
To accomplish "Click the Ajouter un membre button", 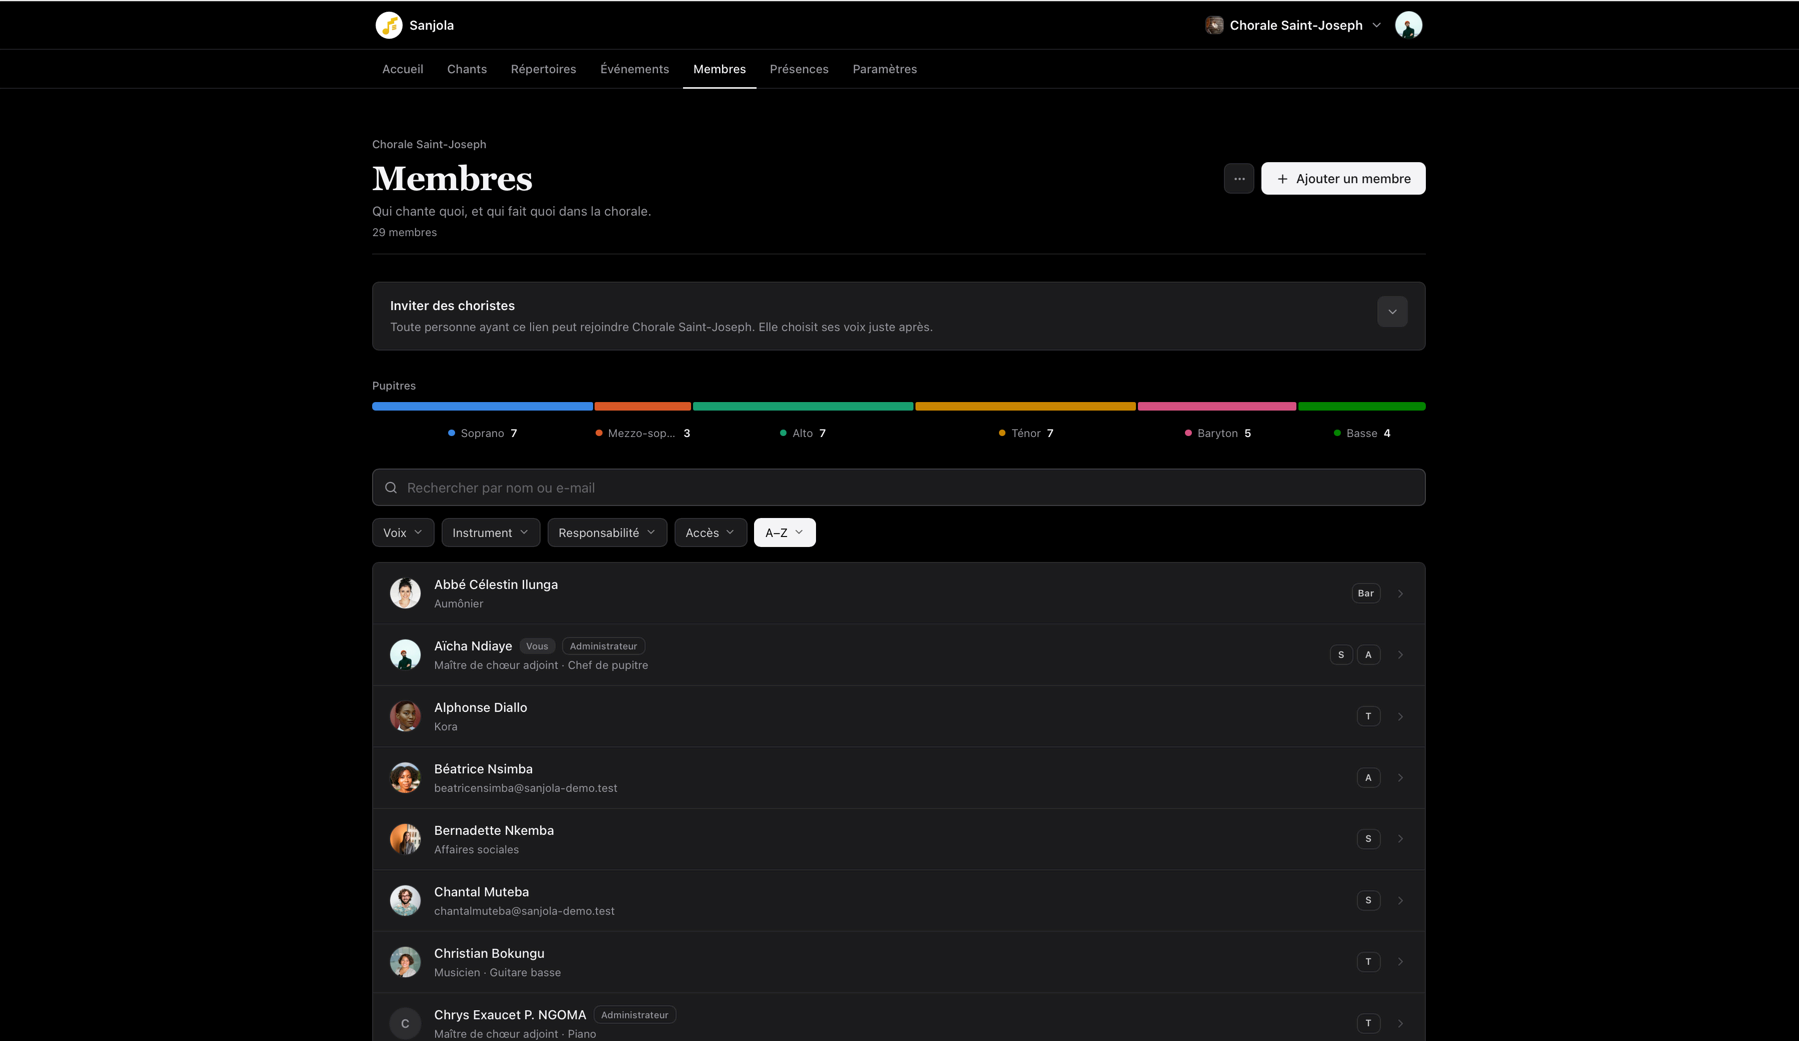I will coord(1343,179).
